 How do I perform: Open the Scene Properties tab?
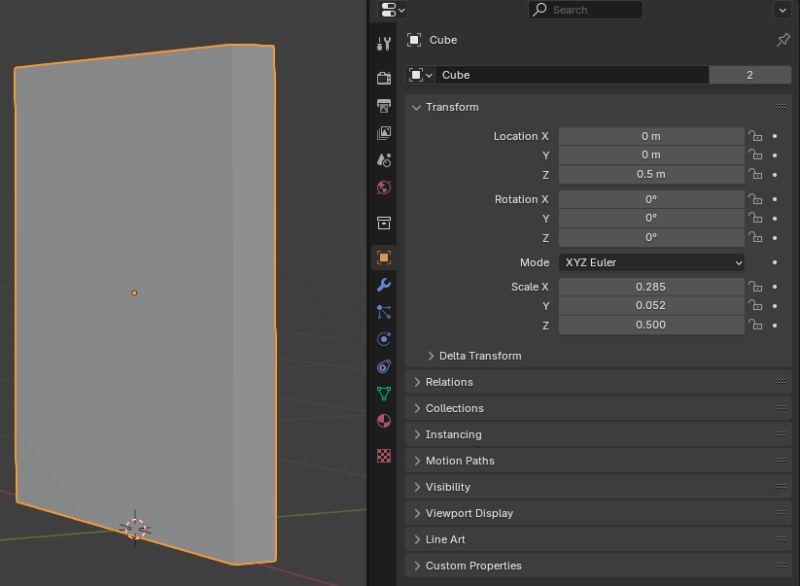click(382, 160)
